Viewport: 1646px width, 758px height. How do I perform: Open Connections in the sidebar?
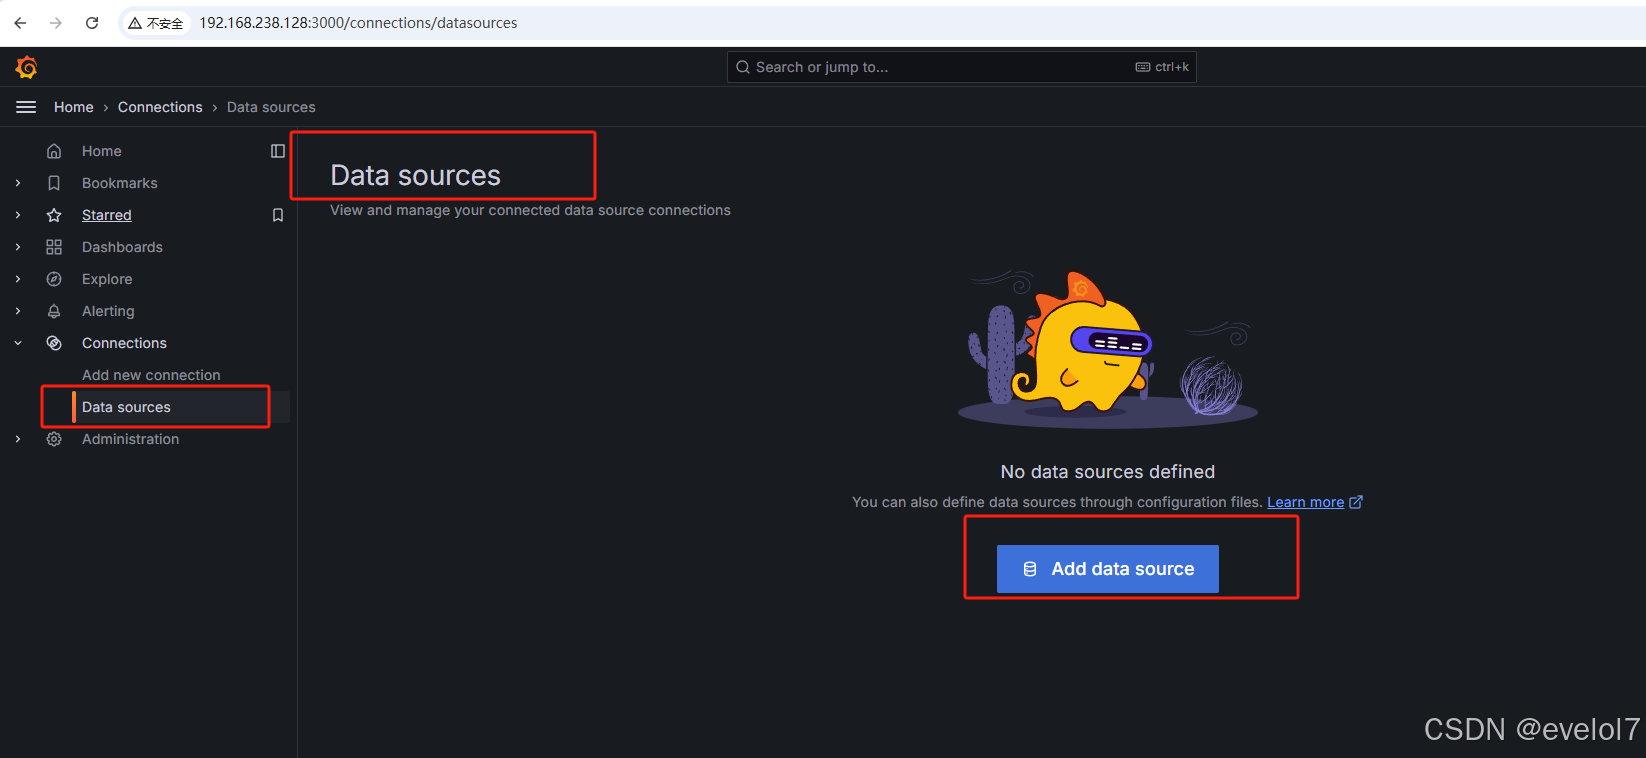pos(124,343)
